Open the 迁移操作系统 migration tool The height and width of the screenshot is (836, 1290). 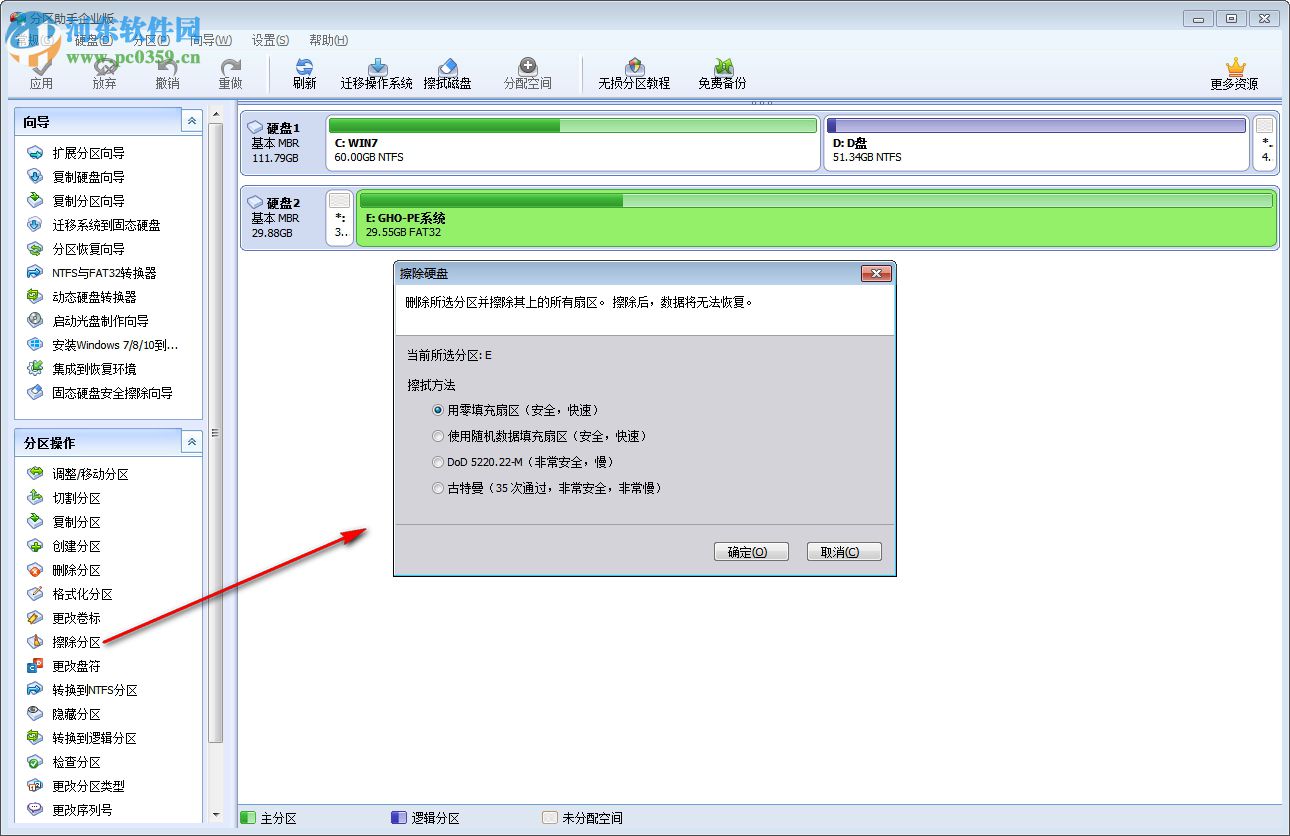coord(375,72)
